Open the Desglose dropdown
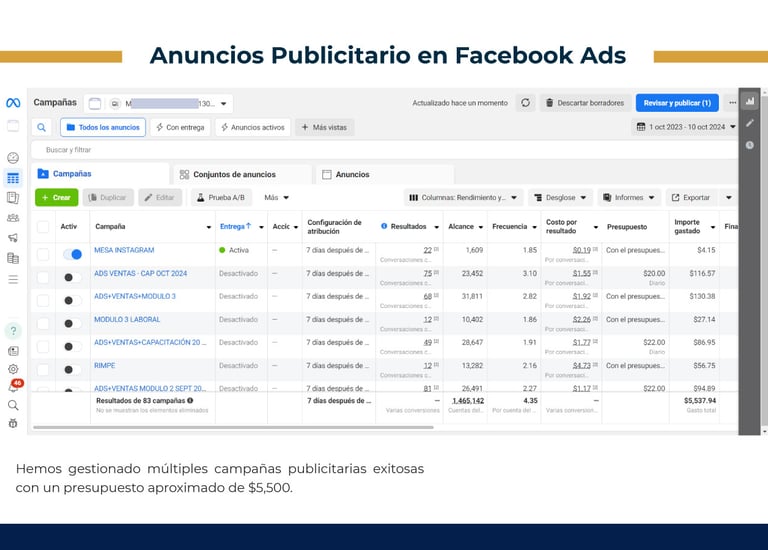Screen dimensions: 768x550 (560, 197)
